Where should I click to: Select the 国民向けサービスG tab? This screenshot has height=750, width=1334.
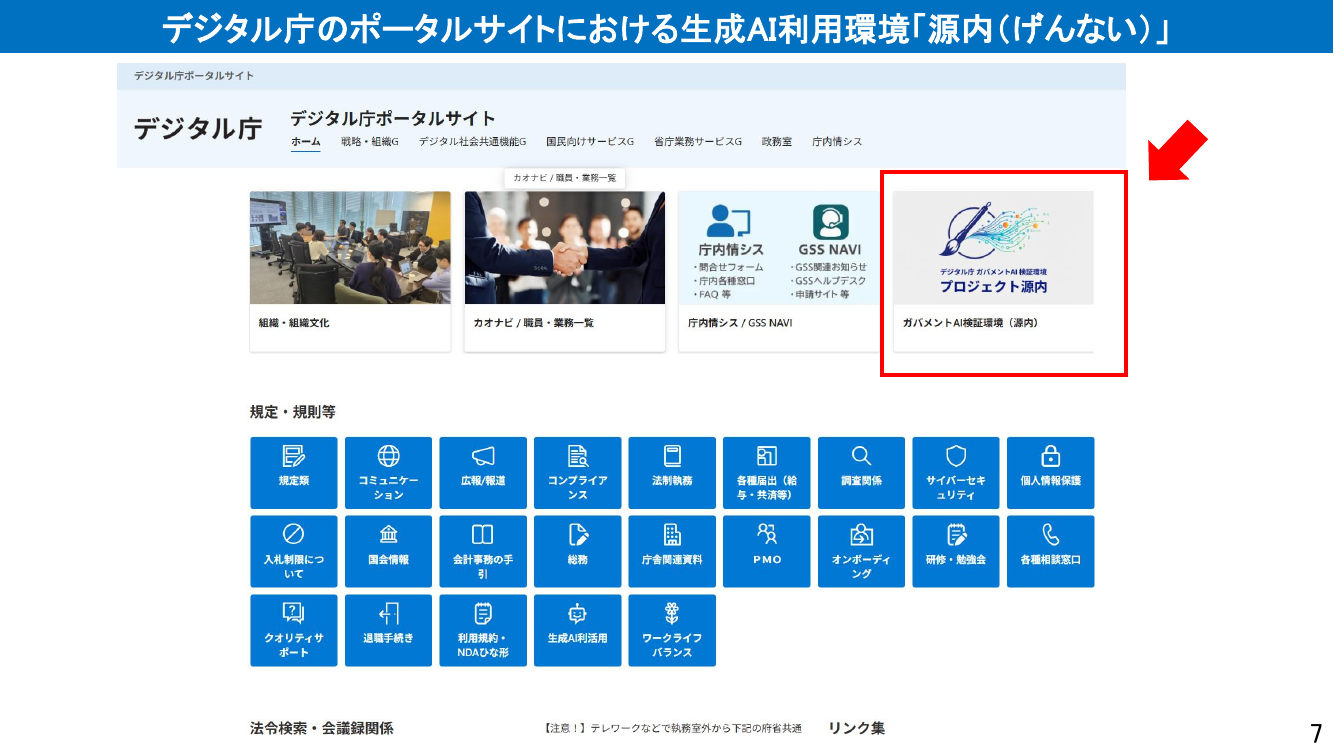(x=590, y=142)
